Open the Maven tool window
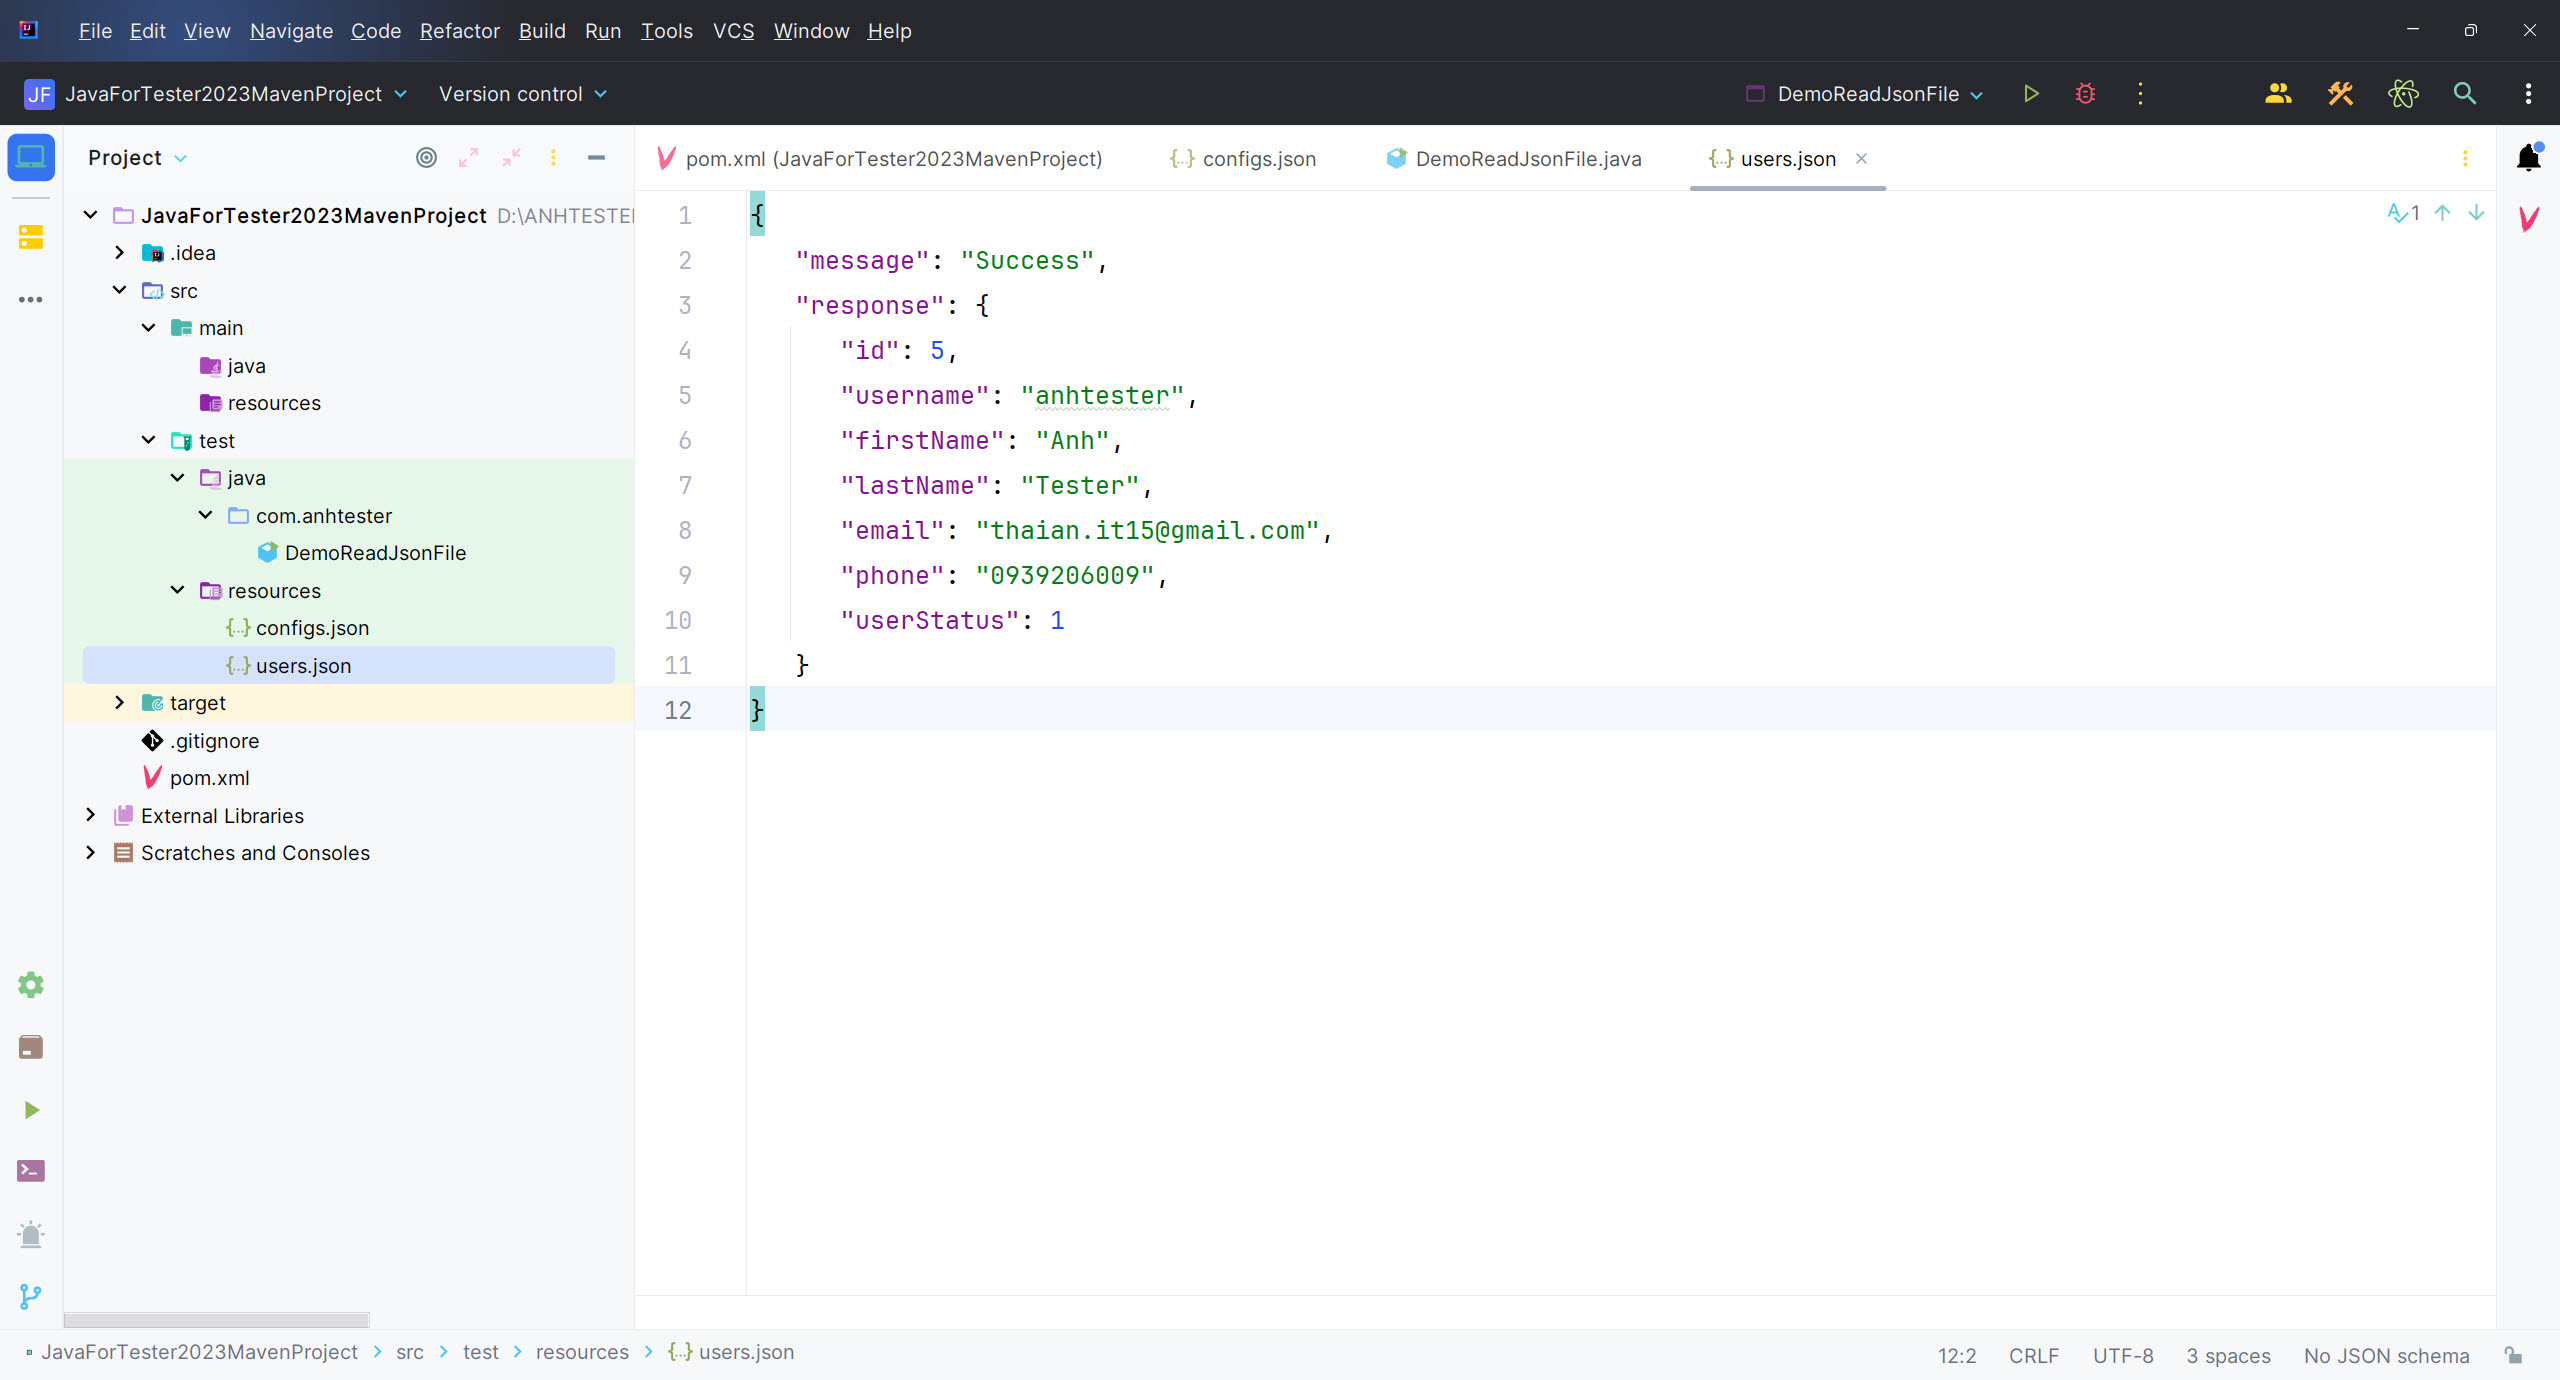Image resolution: width=2560 pixels, height=1380 pixels. click(x=2528, y=218)
